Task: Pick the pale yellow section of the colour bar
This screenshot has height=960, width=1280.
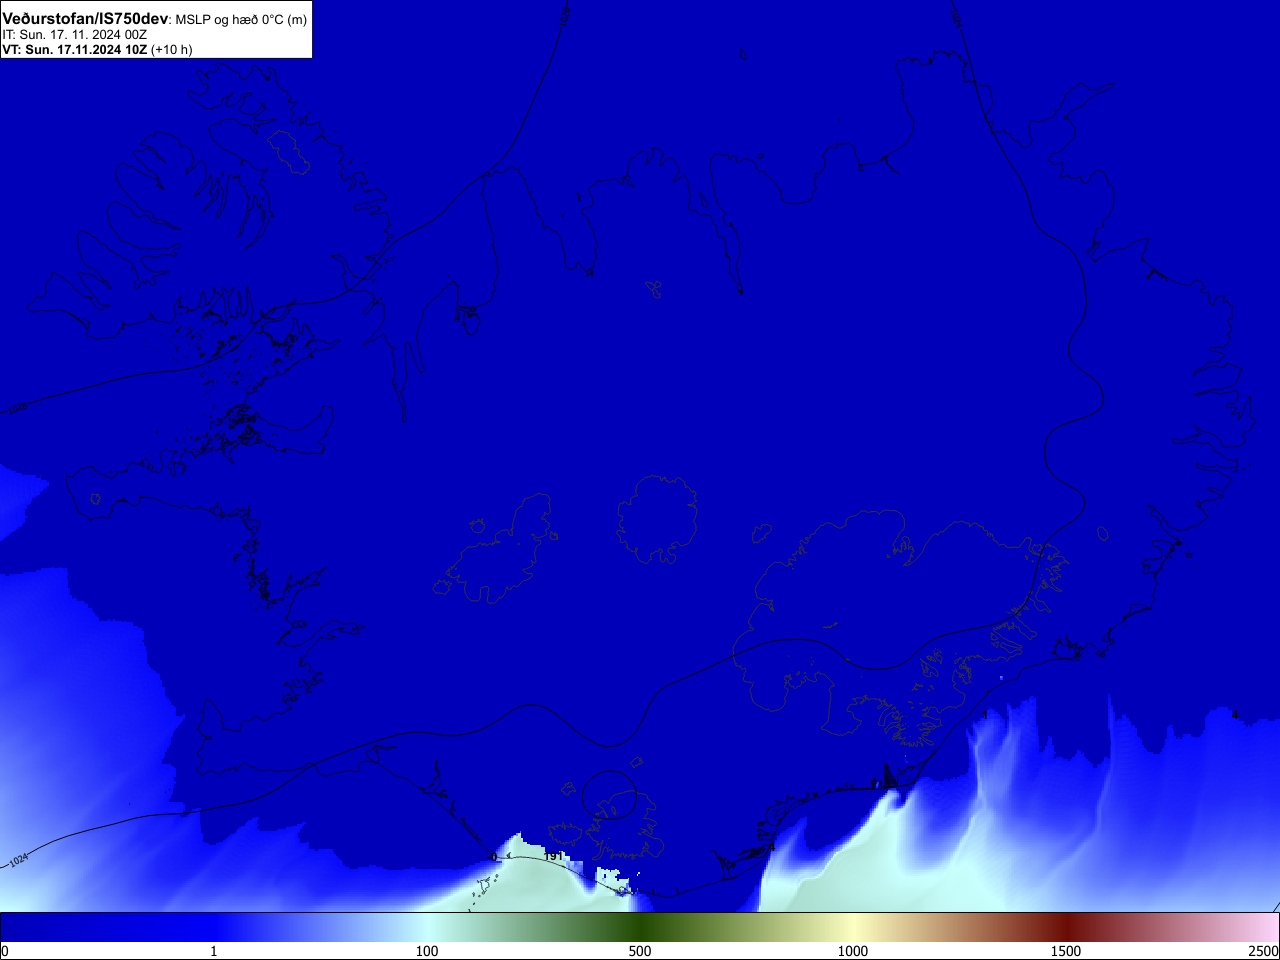Action: coord(853,927)
